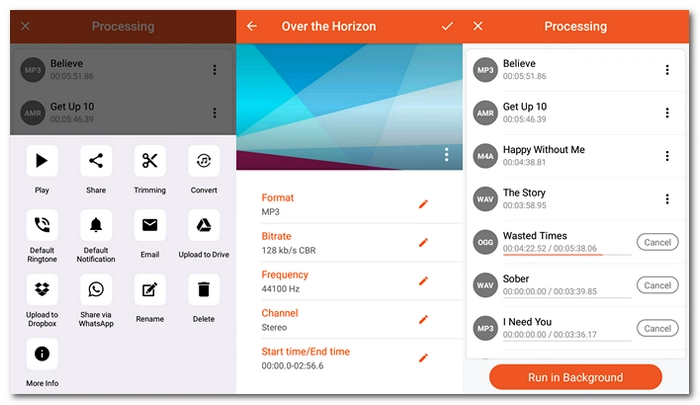Tap the Play icon in action sheet
The height and width of the screenshot is (405, 700).
42,161
